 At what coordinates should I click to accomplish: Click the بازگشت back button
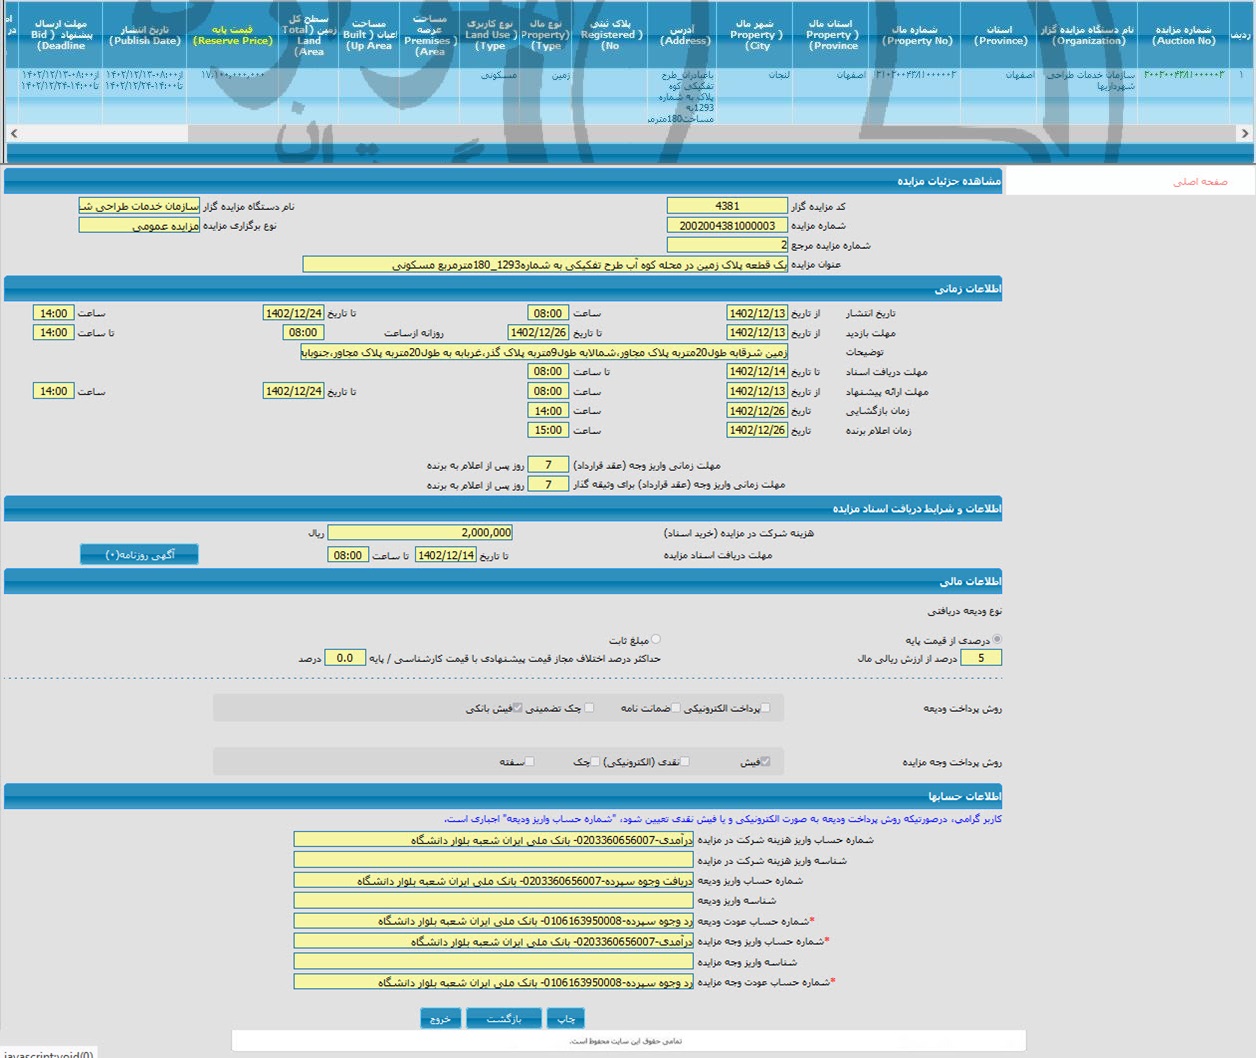[x=503, y=1018]
